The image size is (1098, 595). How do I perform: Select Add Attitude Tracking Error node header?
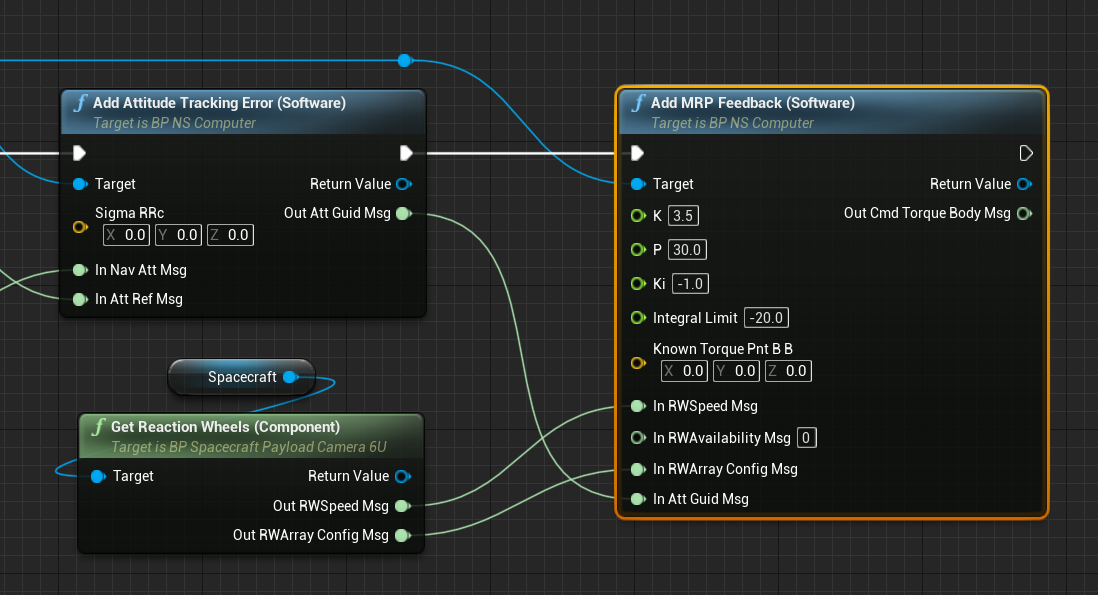click(x=219, y=103)
